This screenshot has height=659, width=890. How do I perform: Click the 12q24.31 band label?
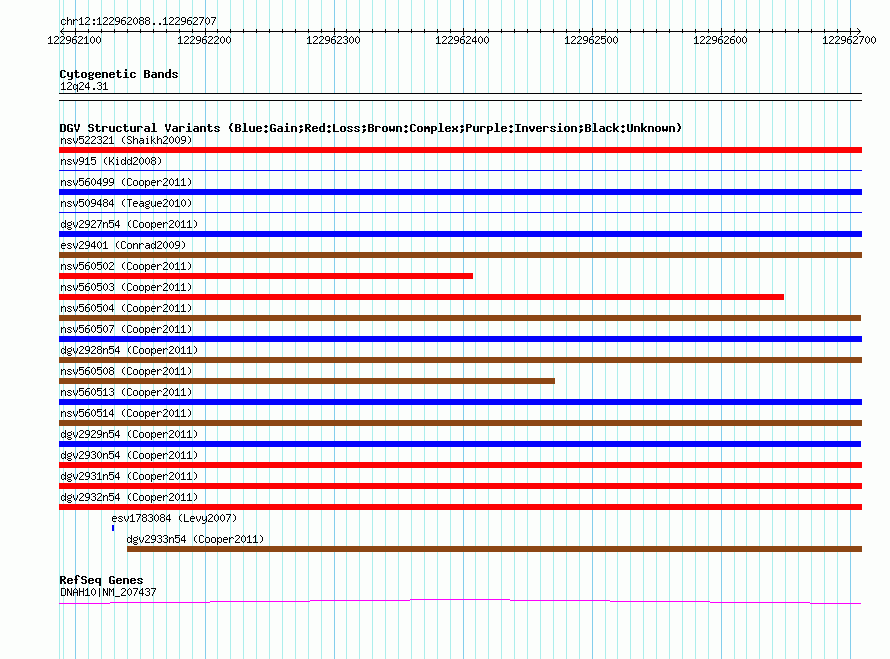pos(84,86)
